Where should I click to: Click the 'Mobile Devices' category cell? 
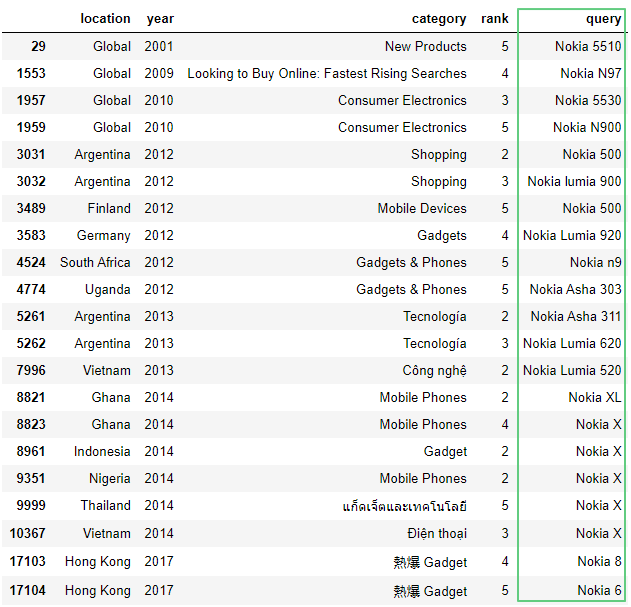pyautogui.click(x=422, y=208)
